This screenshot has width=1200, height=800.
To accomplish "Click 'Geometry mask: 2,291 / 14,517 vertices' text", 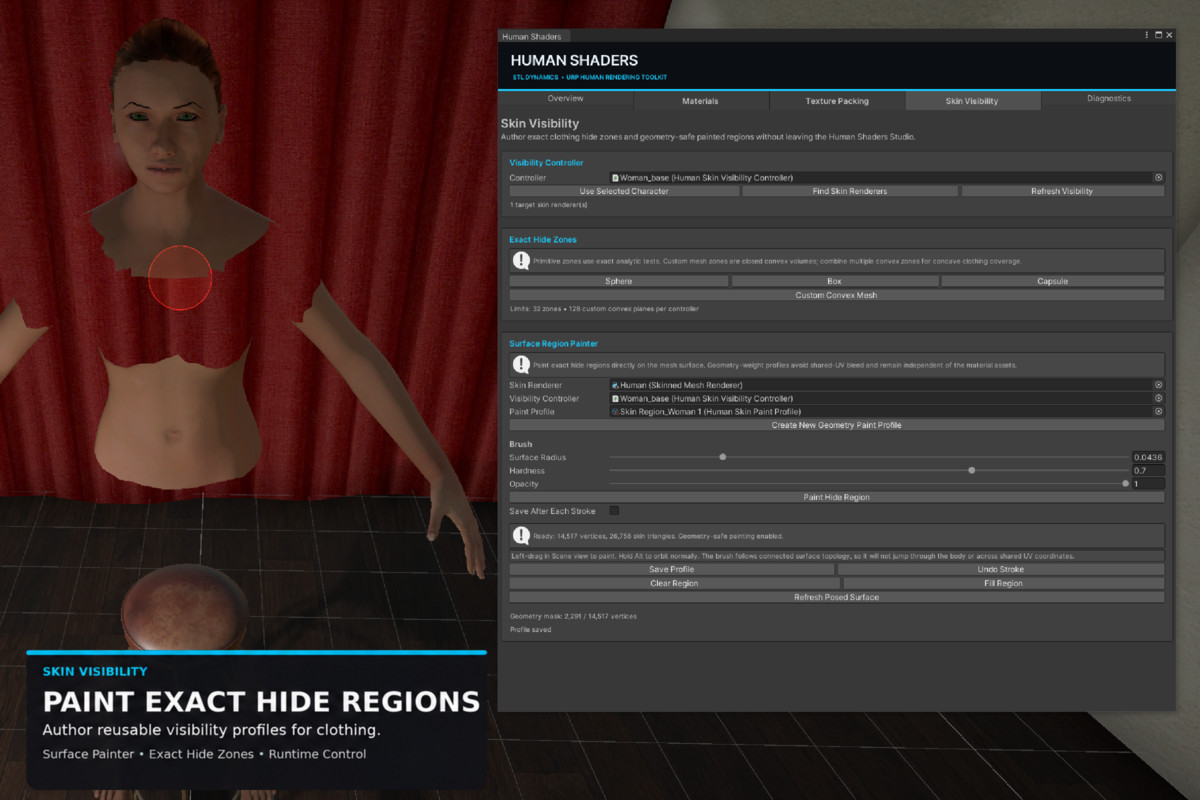I will (573, 616).
